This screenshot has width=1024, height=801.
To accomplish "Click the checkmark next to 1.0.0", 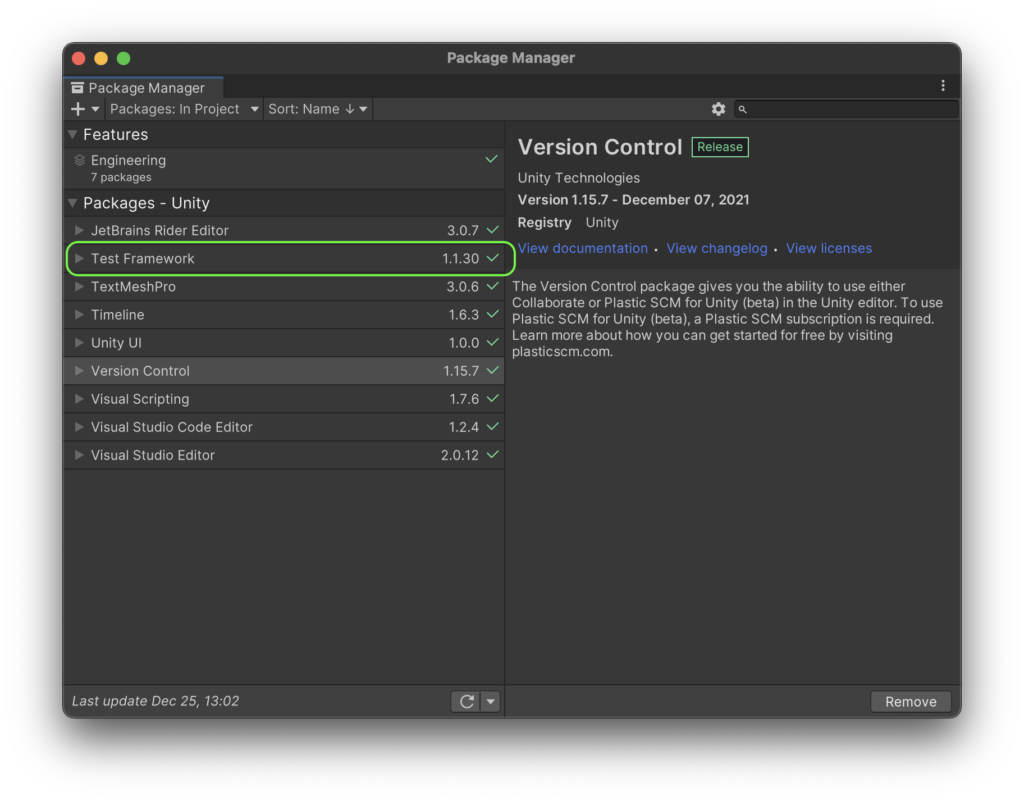I will click(x=493, y=342).
